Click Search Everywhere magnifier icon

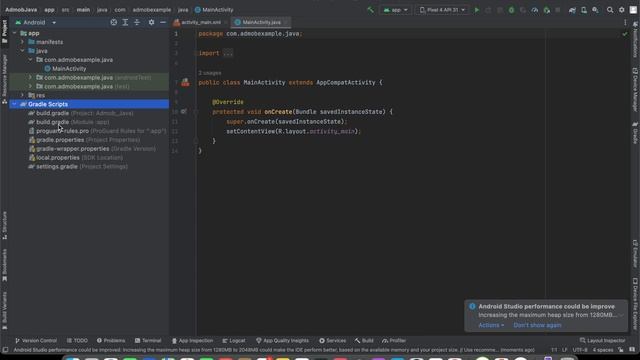click(x=610, y=10)
